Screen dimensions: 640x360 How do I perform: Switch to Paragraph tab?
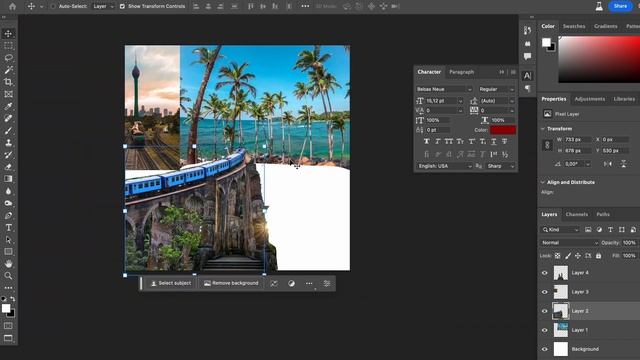tap(462, 72)
